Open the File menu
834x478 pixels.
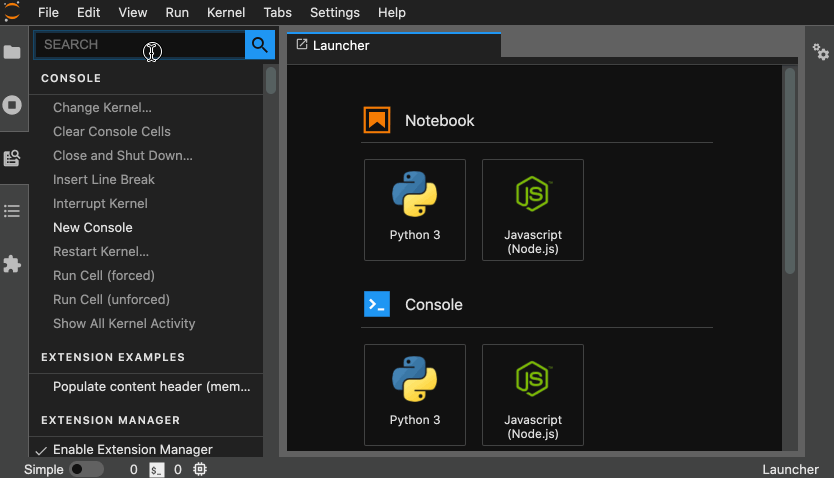(48, 12)
